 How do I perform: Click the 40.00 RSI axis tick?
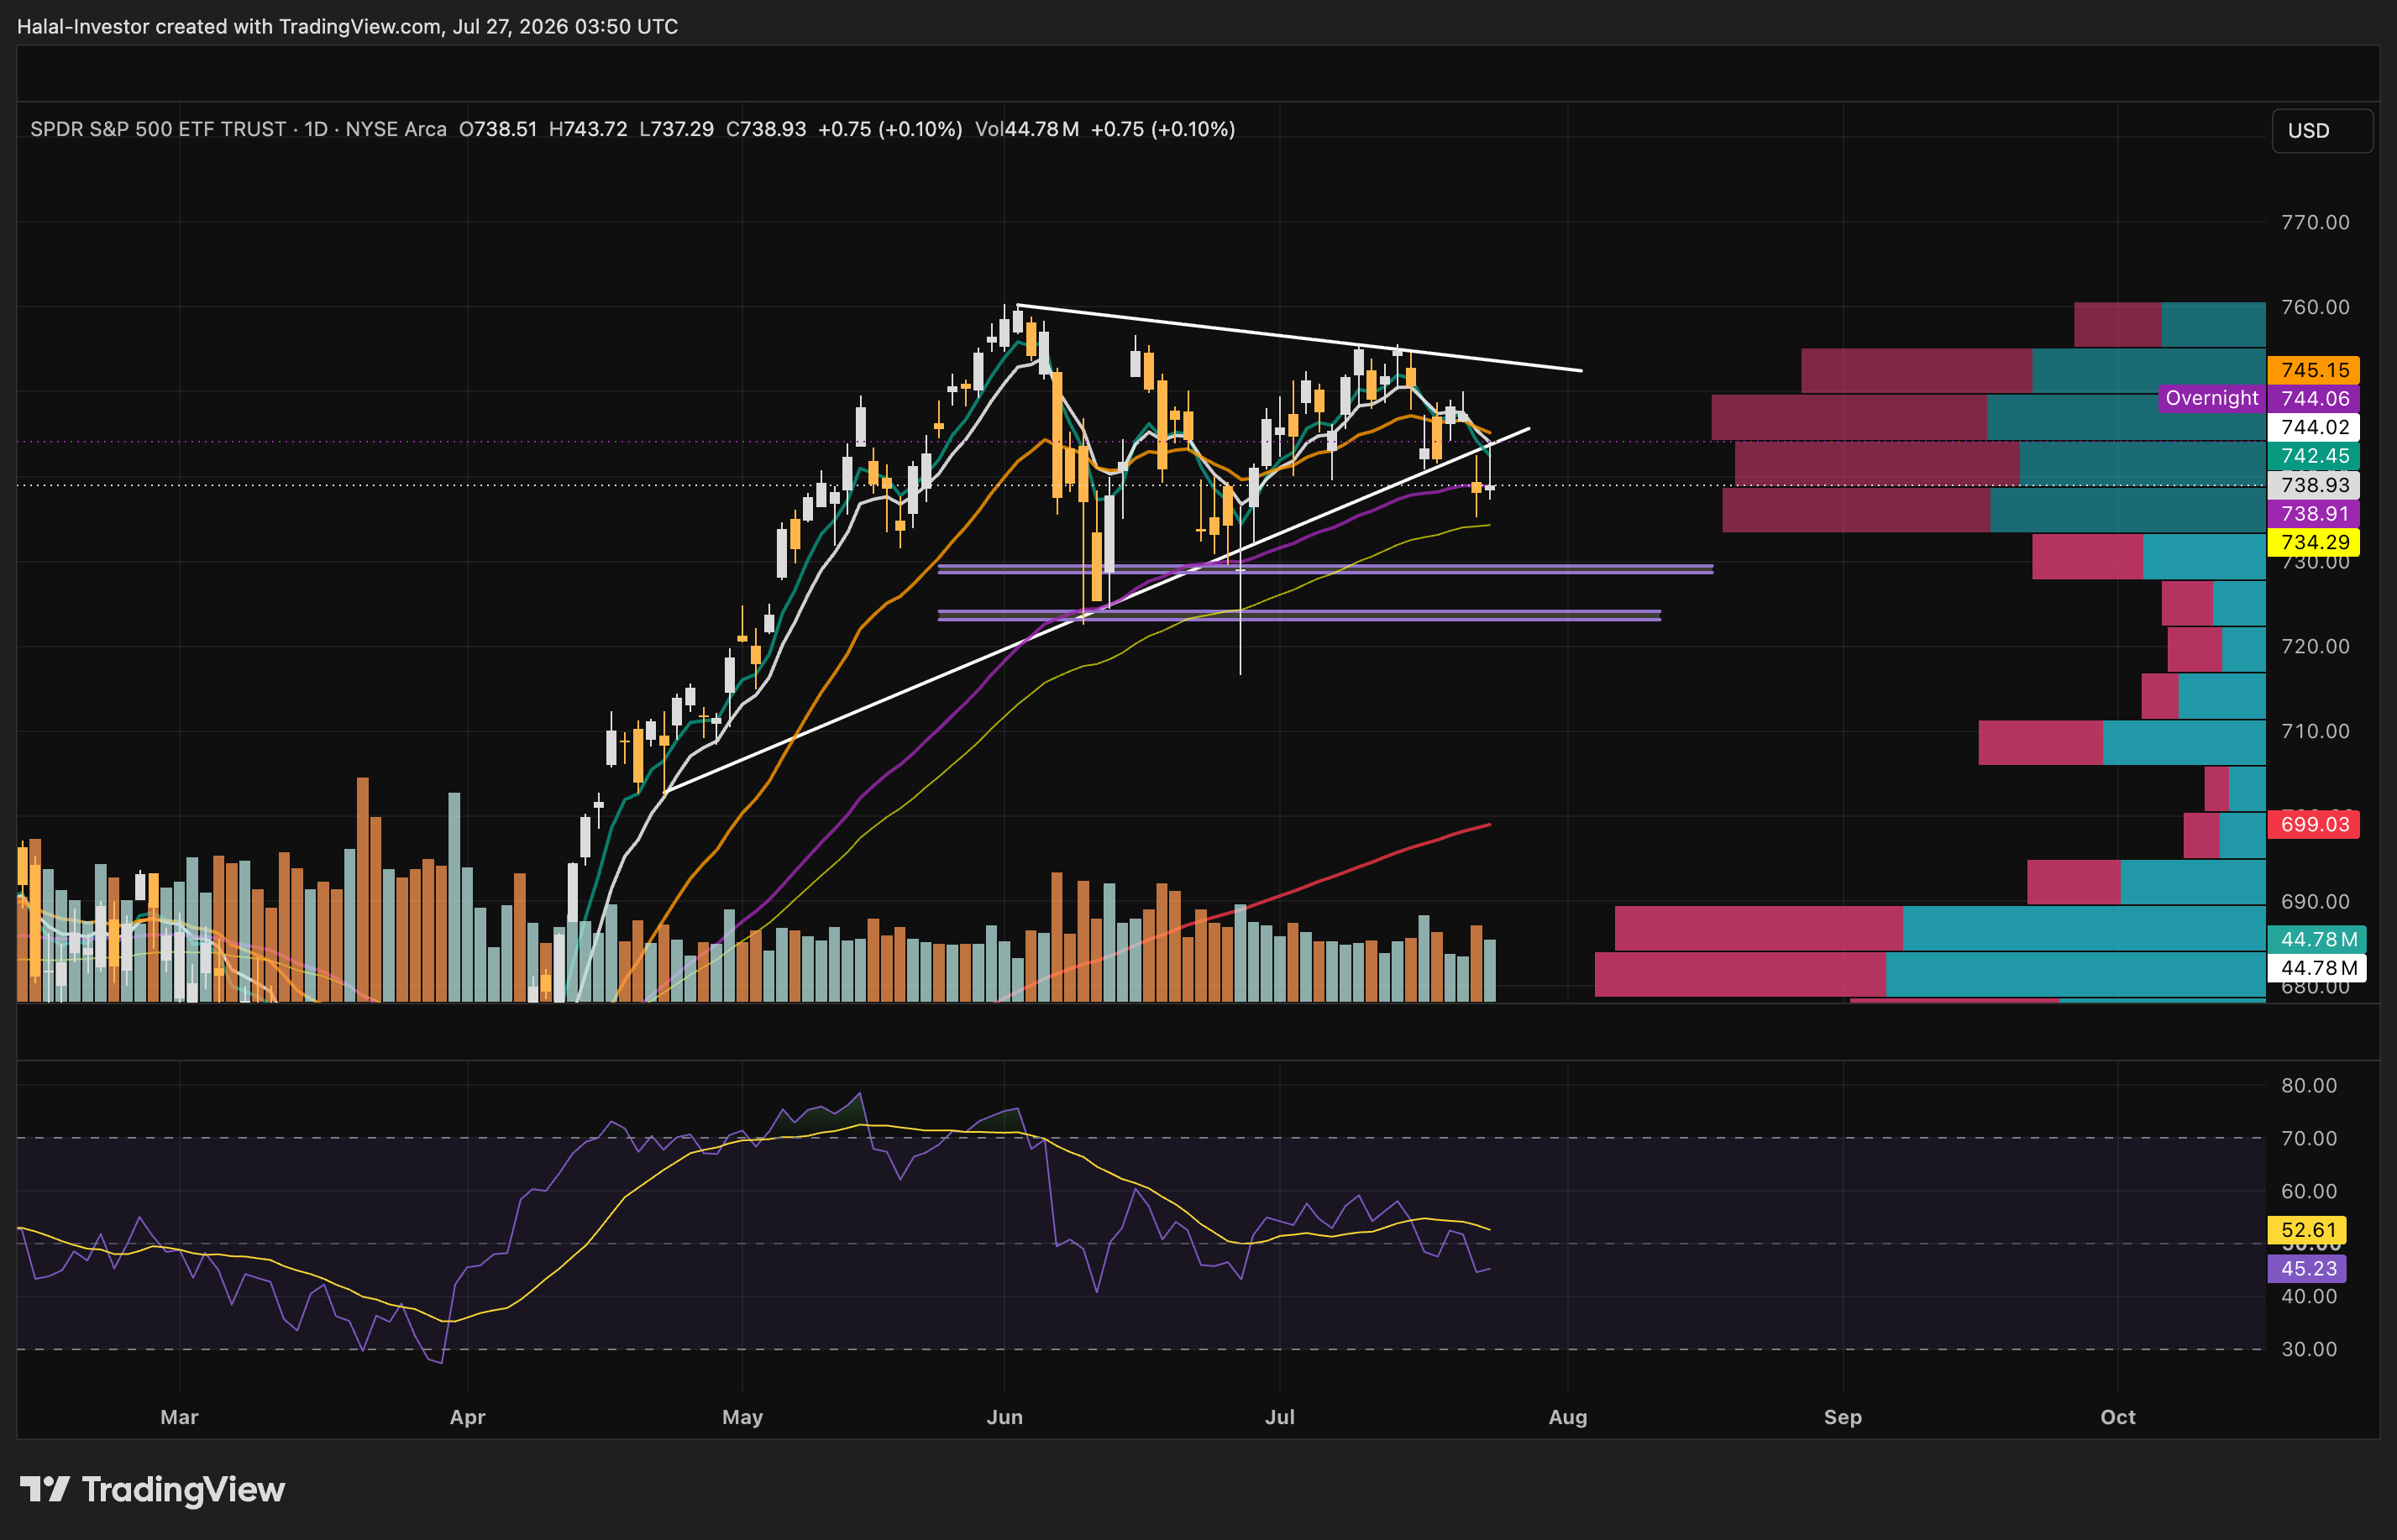coord(2309,1296)
